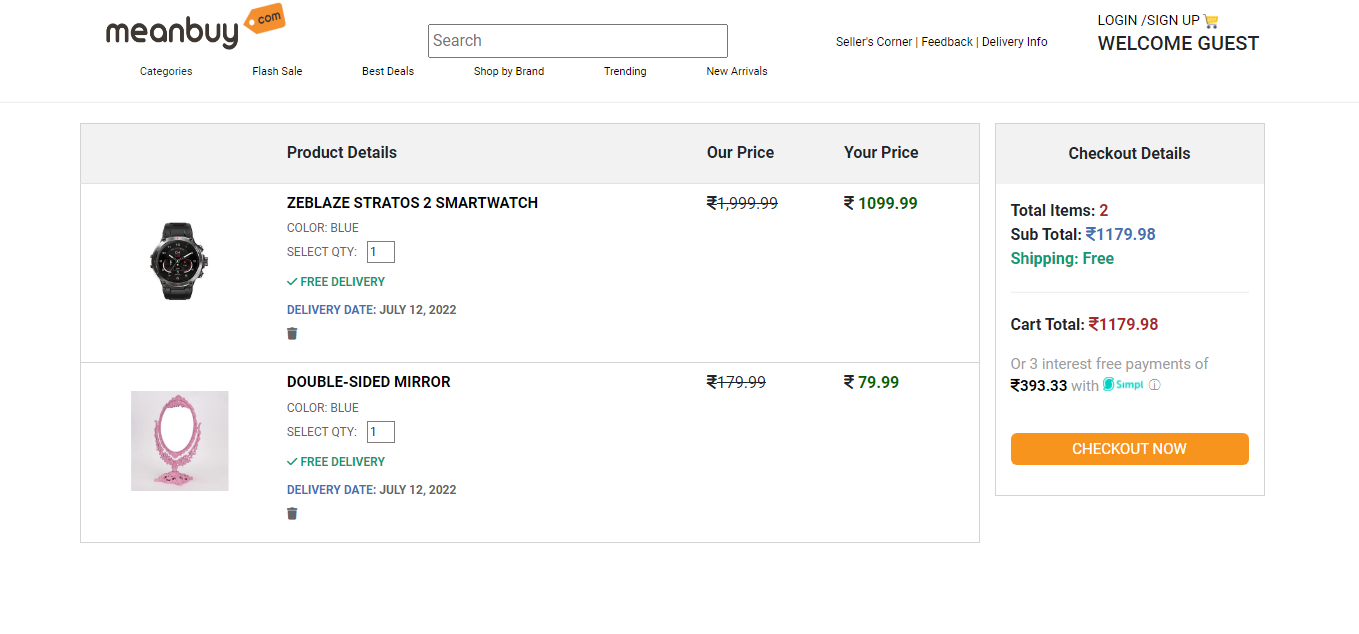Click the Double-Sided Mirror quantity field

381,432
